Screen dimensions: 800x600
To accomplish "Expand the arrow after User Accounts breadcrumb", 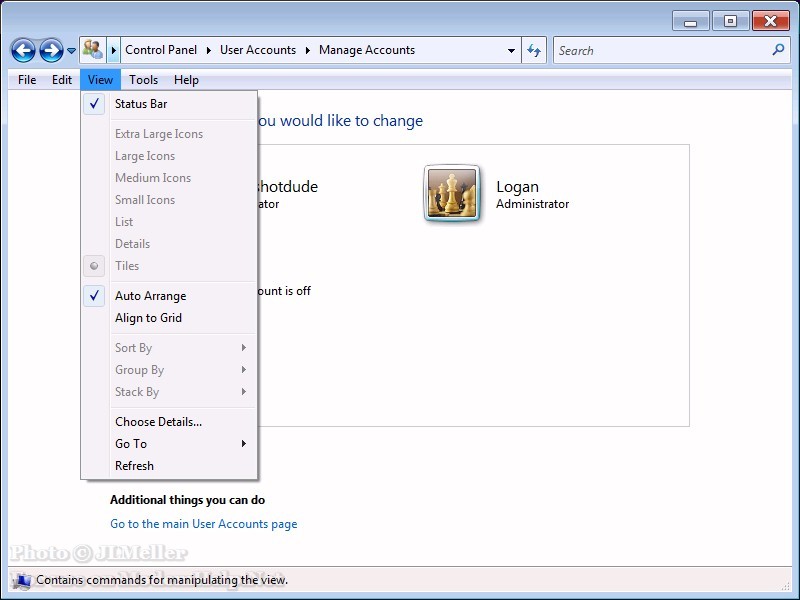I will pyautogui.click(x=308, y=51).
